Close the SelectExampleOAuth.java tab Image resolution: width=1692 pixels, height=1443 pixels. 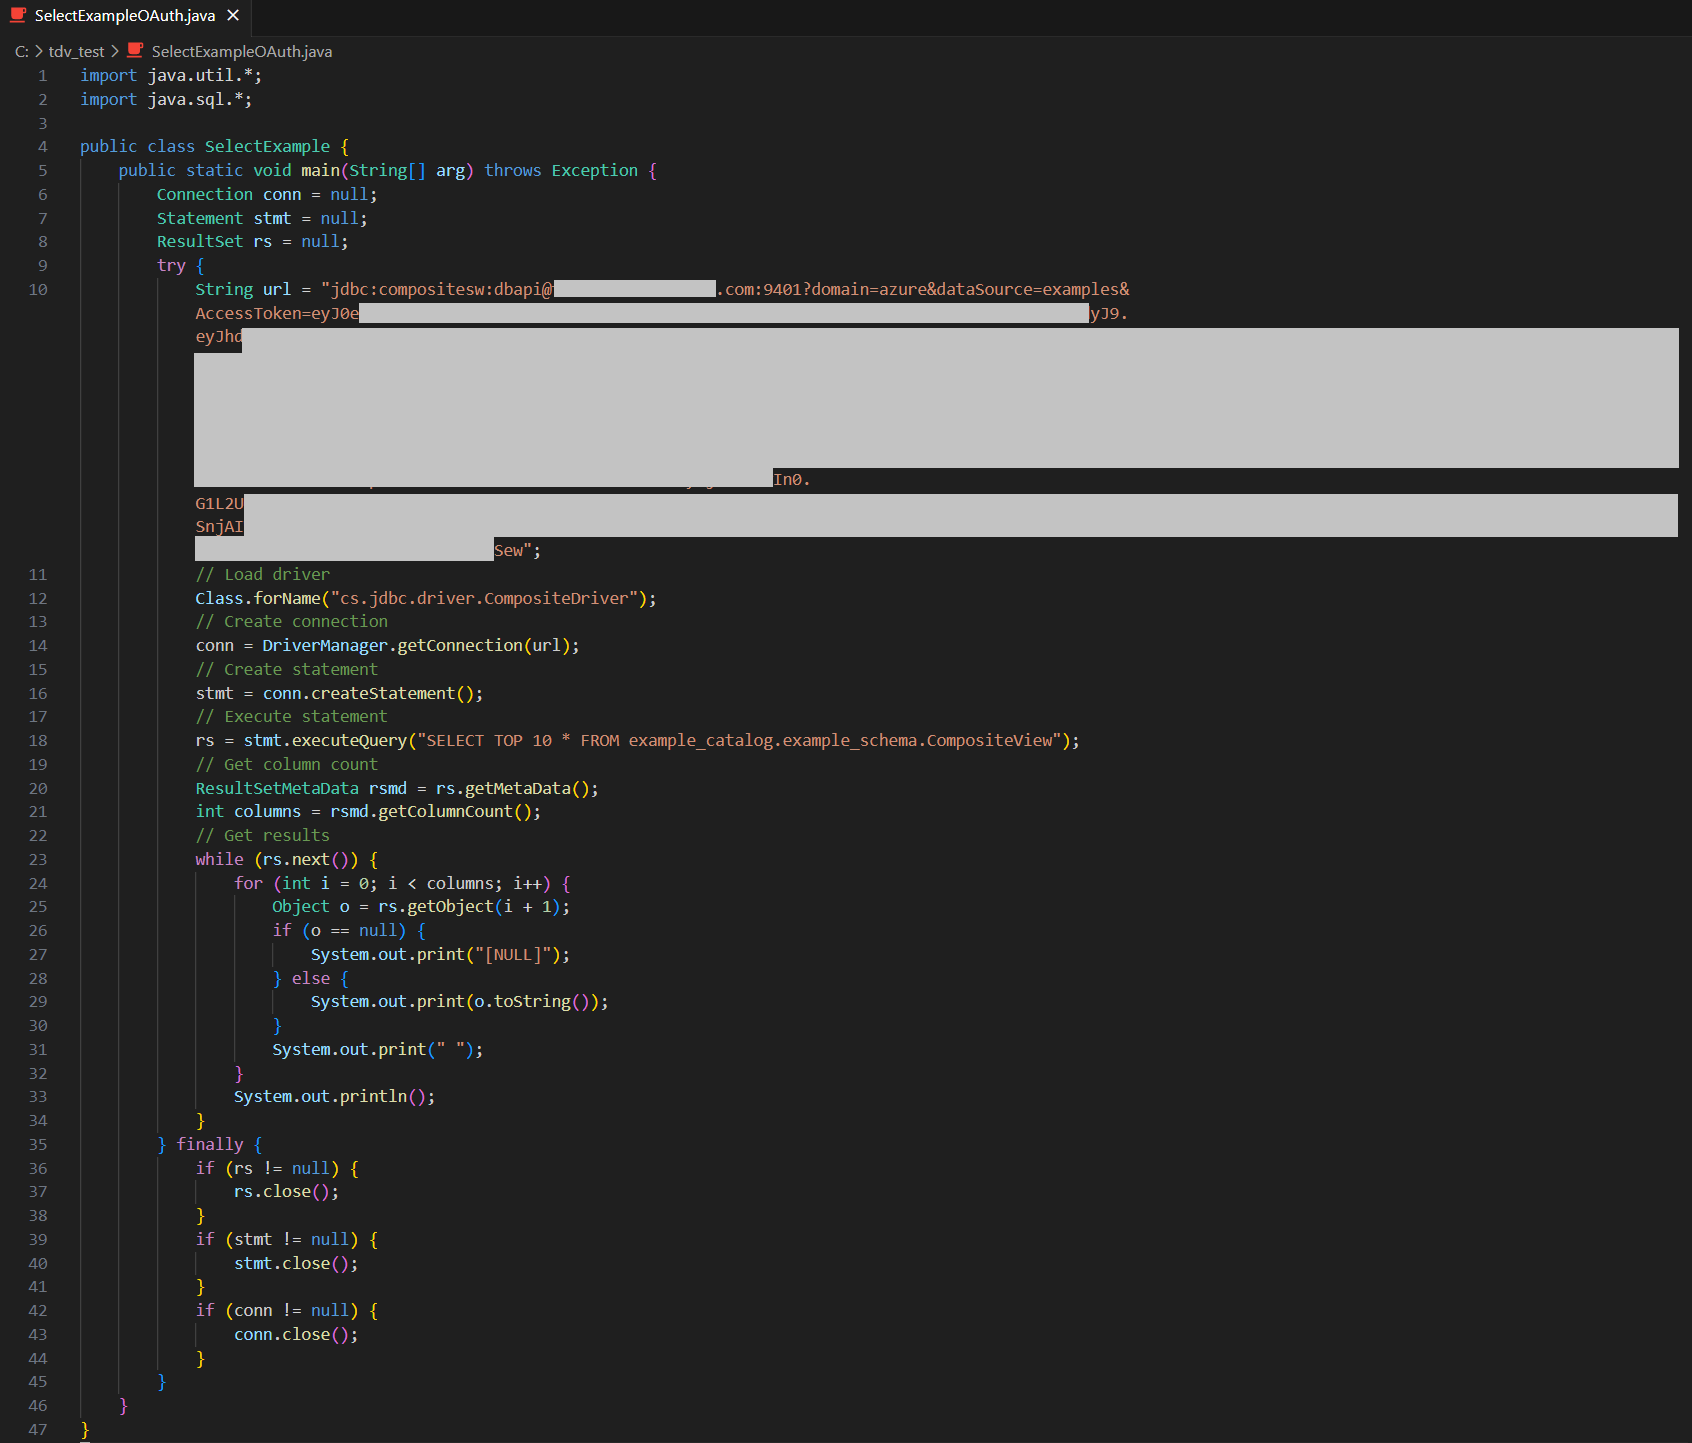pos(233,16)
